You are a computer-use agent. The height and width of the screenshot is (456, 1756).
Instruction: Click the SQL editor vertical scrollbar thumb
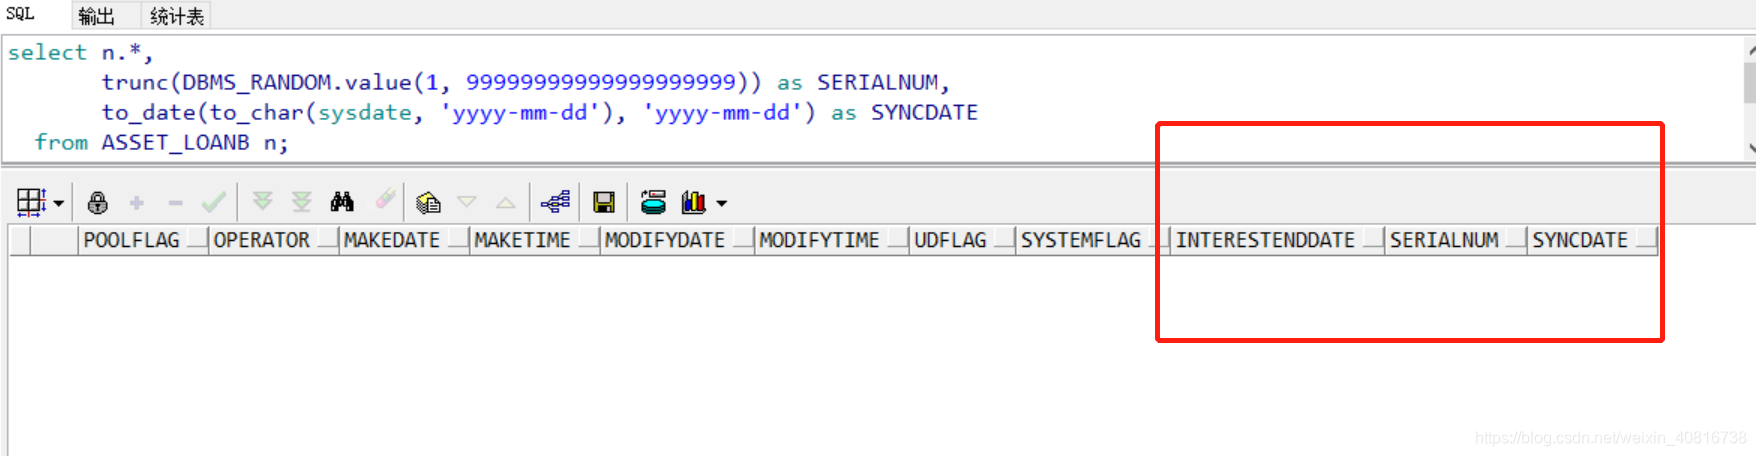click(1750, 82)
